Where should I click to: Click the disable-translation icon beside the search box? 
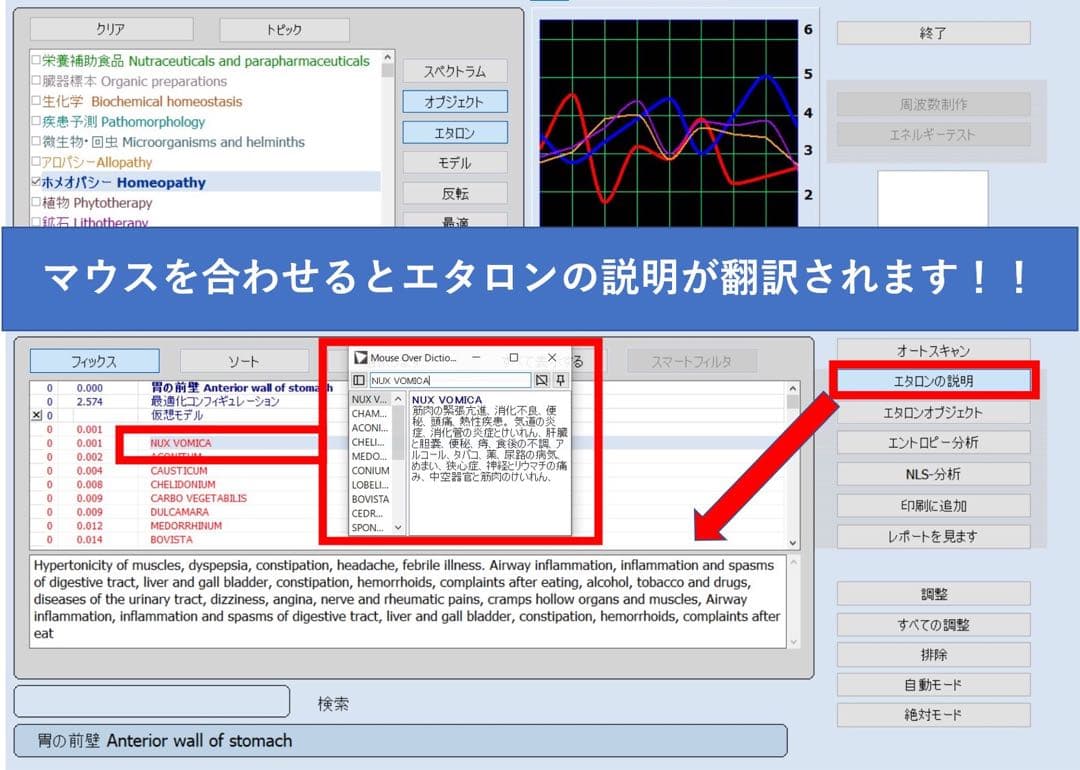pos(542,380)
